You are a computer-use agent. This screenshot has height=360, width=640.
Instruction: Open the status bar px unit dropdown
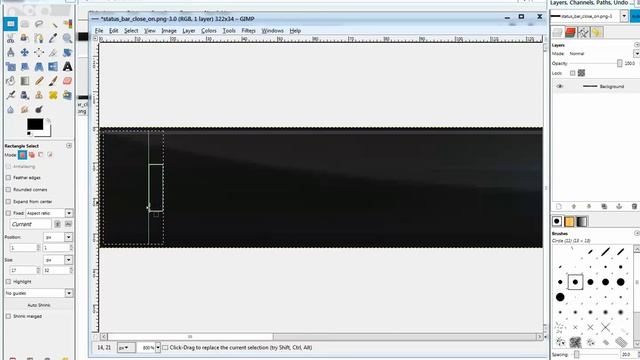click(125, 348)
